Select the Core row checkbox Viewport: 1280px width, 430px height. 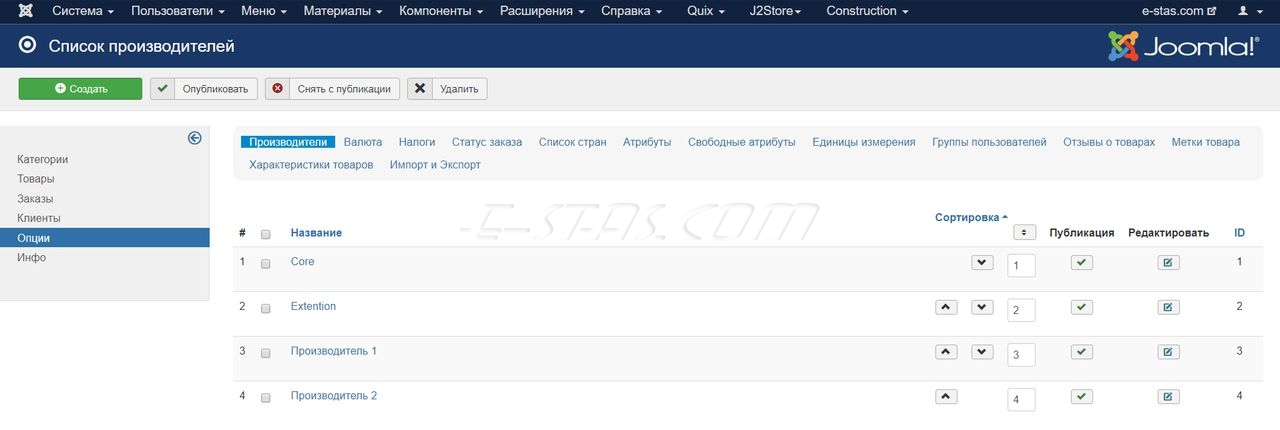[x=265, y=264]
